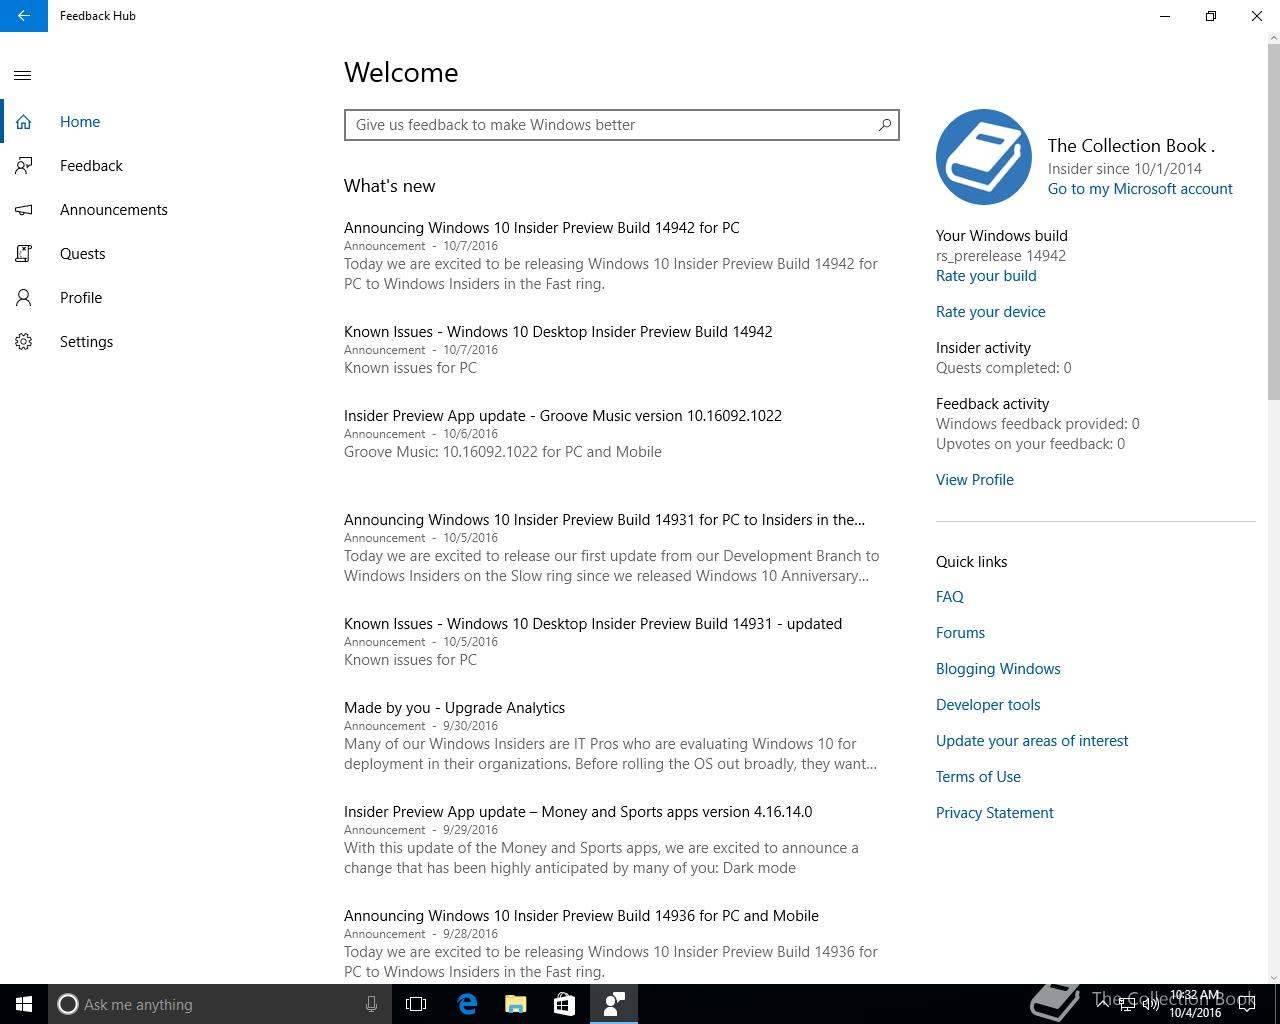Open Privacy Statement link
Screen dimensions: 1280x1024
[995, 813]
